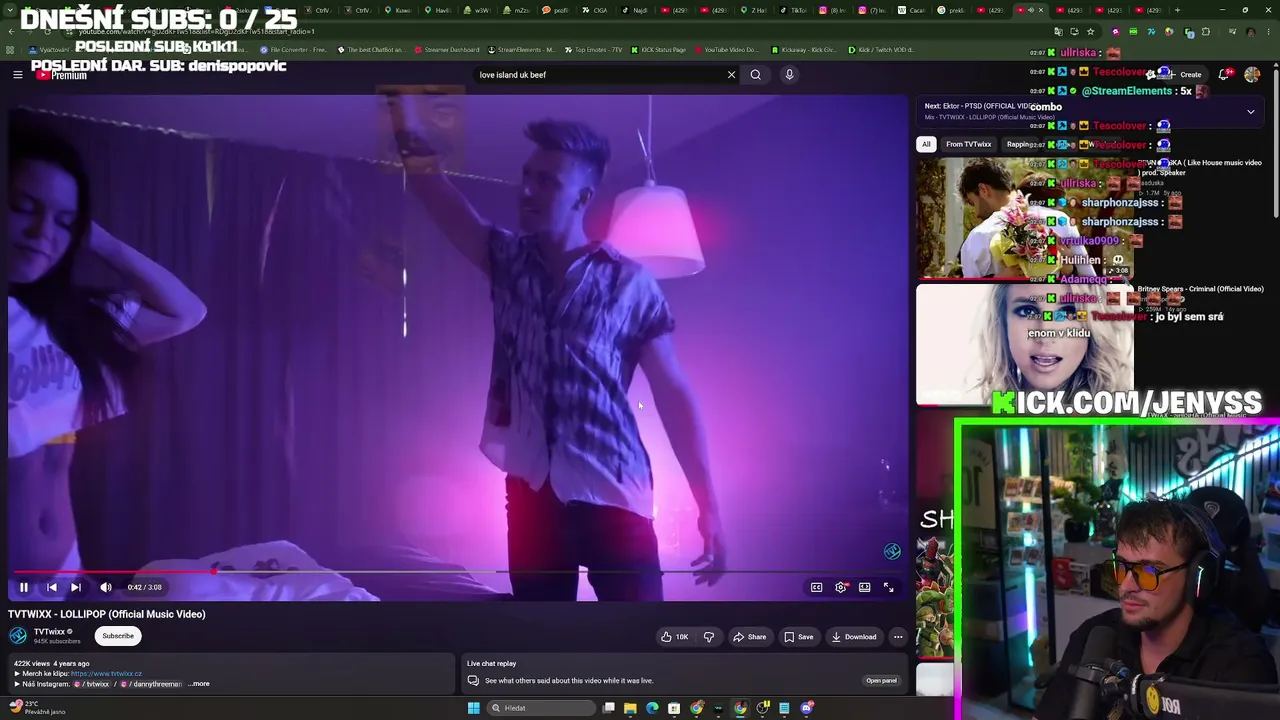Click the video title 'TVTWIXX - LOLLIPOP'
The image size is (1280, 720).
(x=107, y=614)
